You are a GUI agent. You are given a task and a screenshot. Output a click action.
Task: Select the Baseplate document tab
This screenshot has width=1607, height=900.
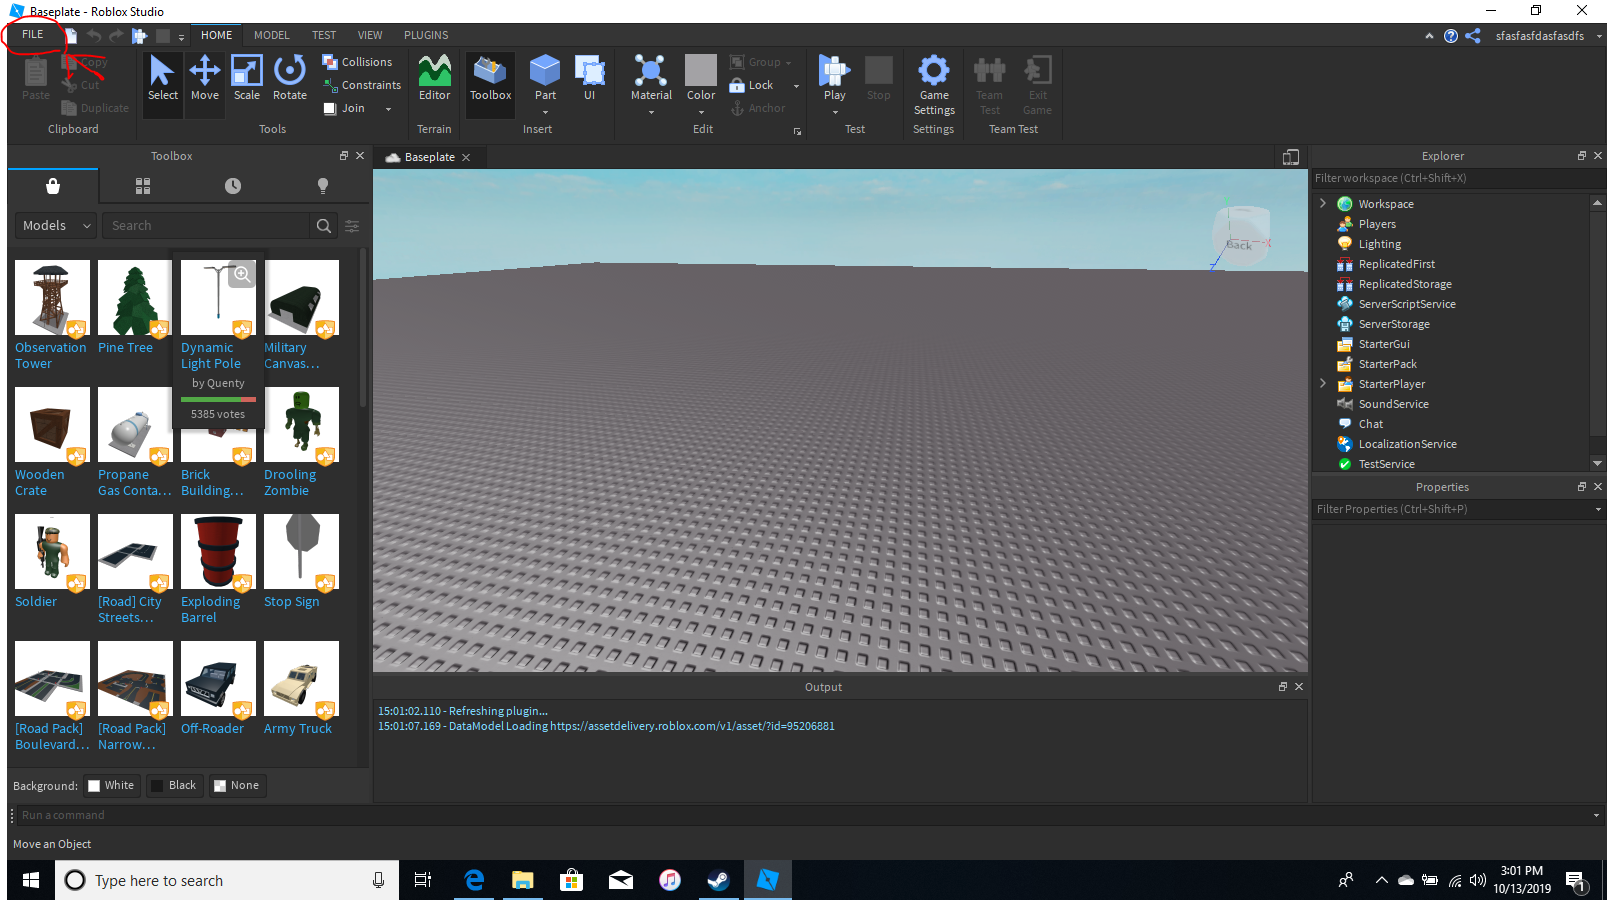click(x=429, y=157)
